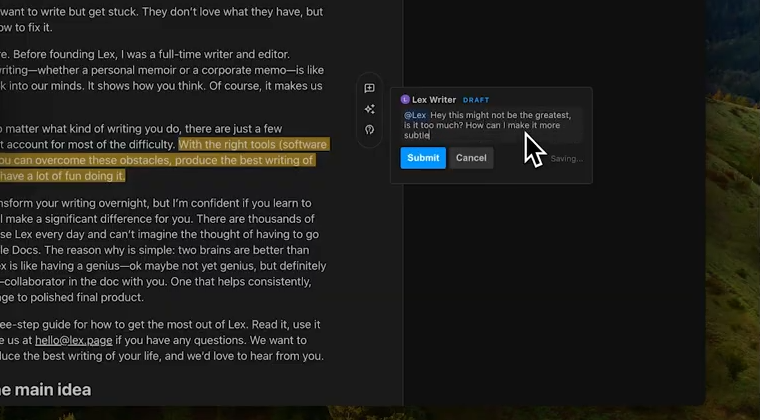Open the AI sparkle tools icon
The image size is (760, 420).
click(x=369, y=109)
